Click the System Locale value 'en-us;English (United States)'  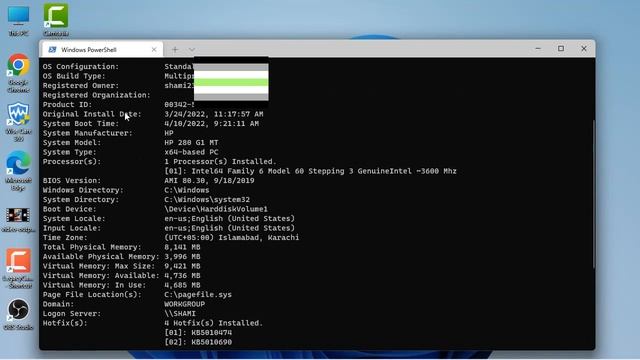tap(229, 218)
